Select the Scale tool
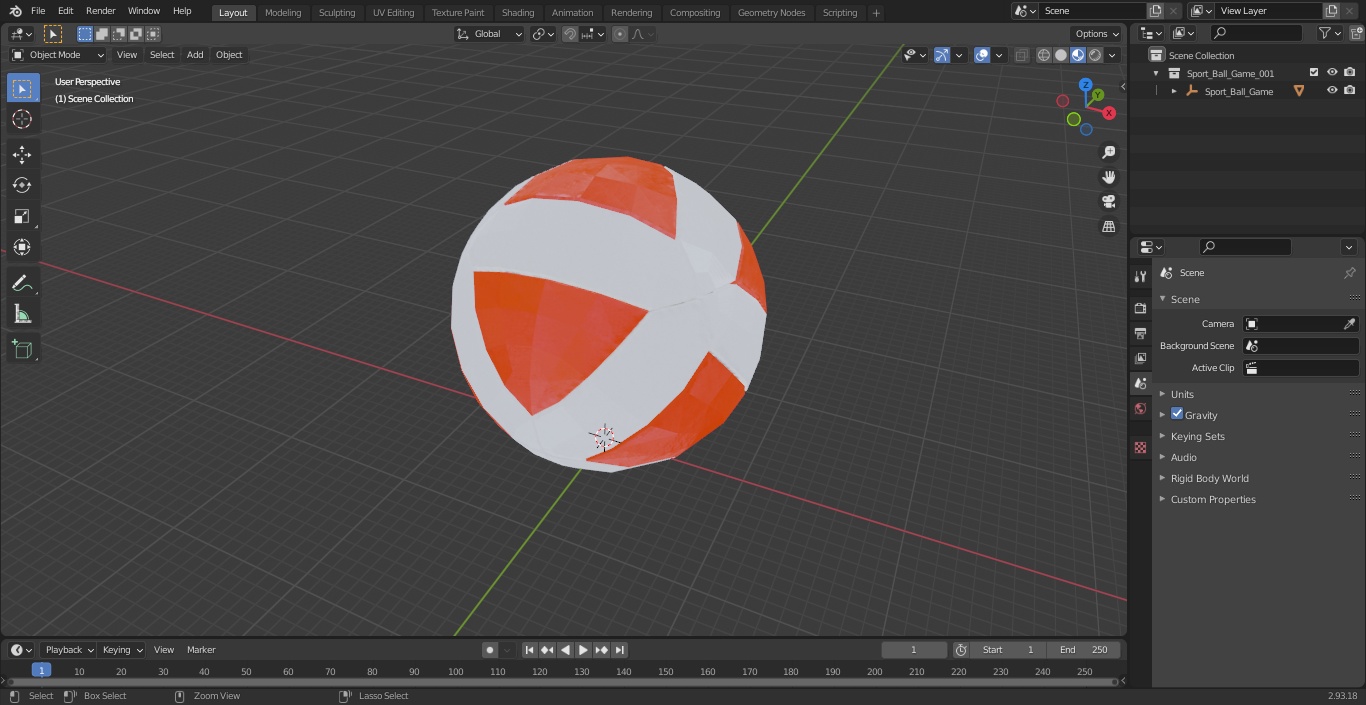The image size is (1366, 705). (x=22, y=216)
